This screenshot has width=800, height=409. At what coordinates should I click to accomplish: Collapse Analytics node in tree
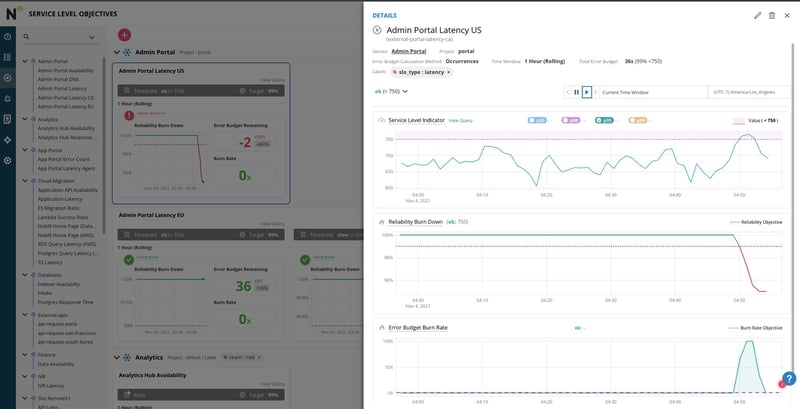(x=25, y=119)
